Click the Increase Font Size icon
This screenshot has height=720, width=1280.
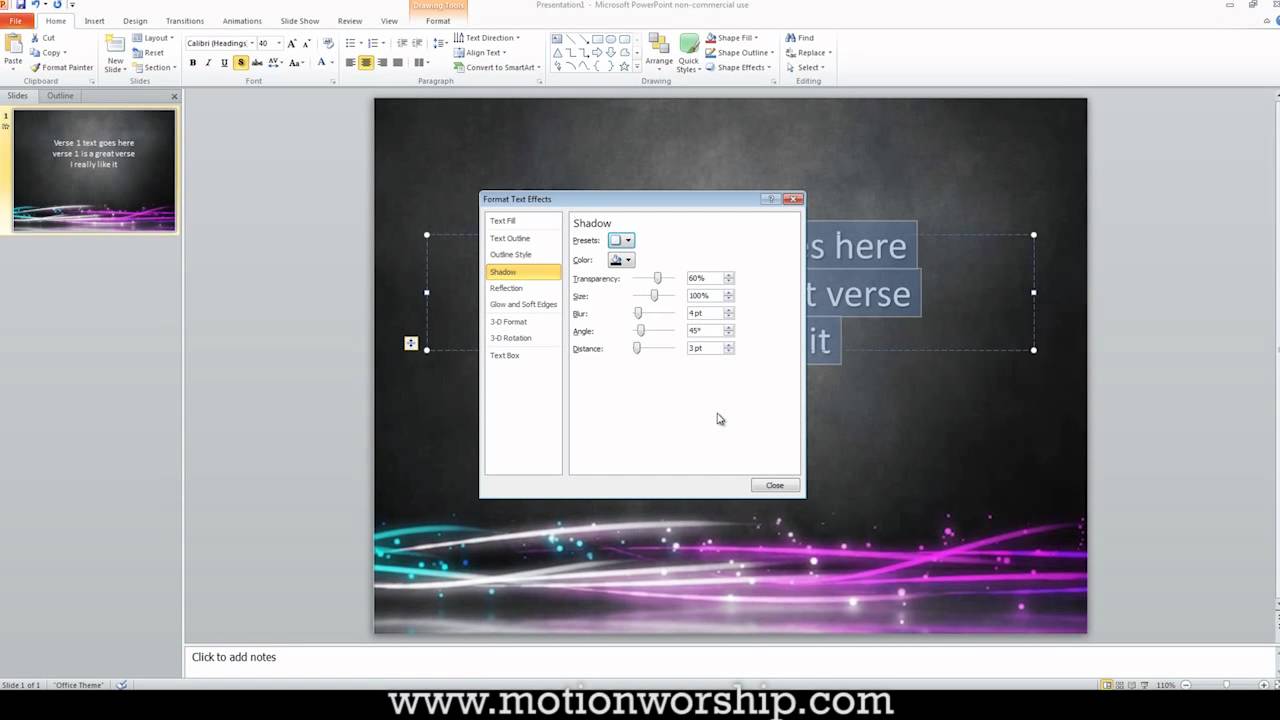[x=292, y=43]
